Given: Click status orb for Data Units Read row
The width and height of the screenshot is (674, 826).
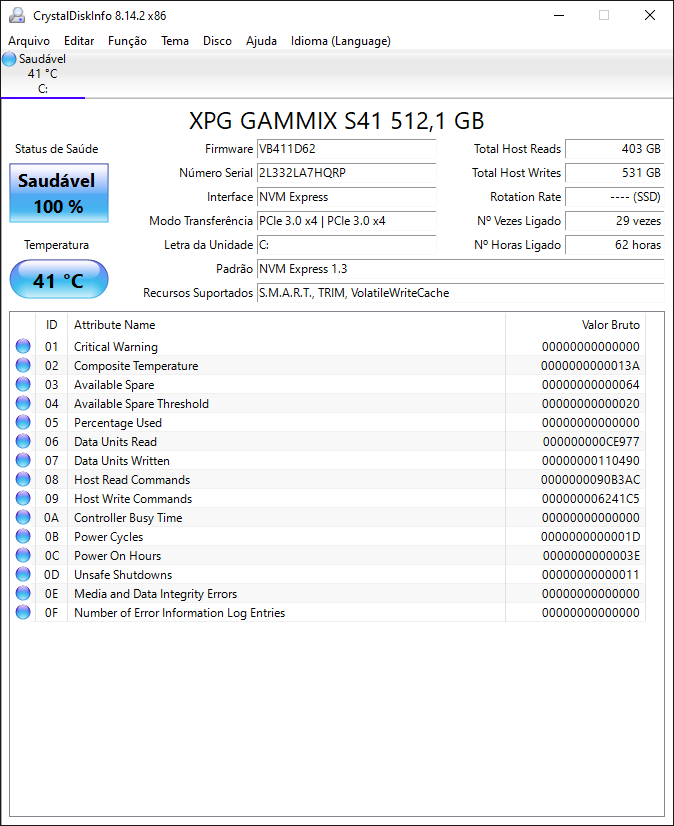Looking at the screenshot, I should pyautogui.click(x=23, y=441).
